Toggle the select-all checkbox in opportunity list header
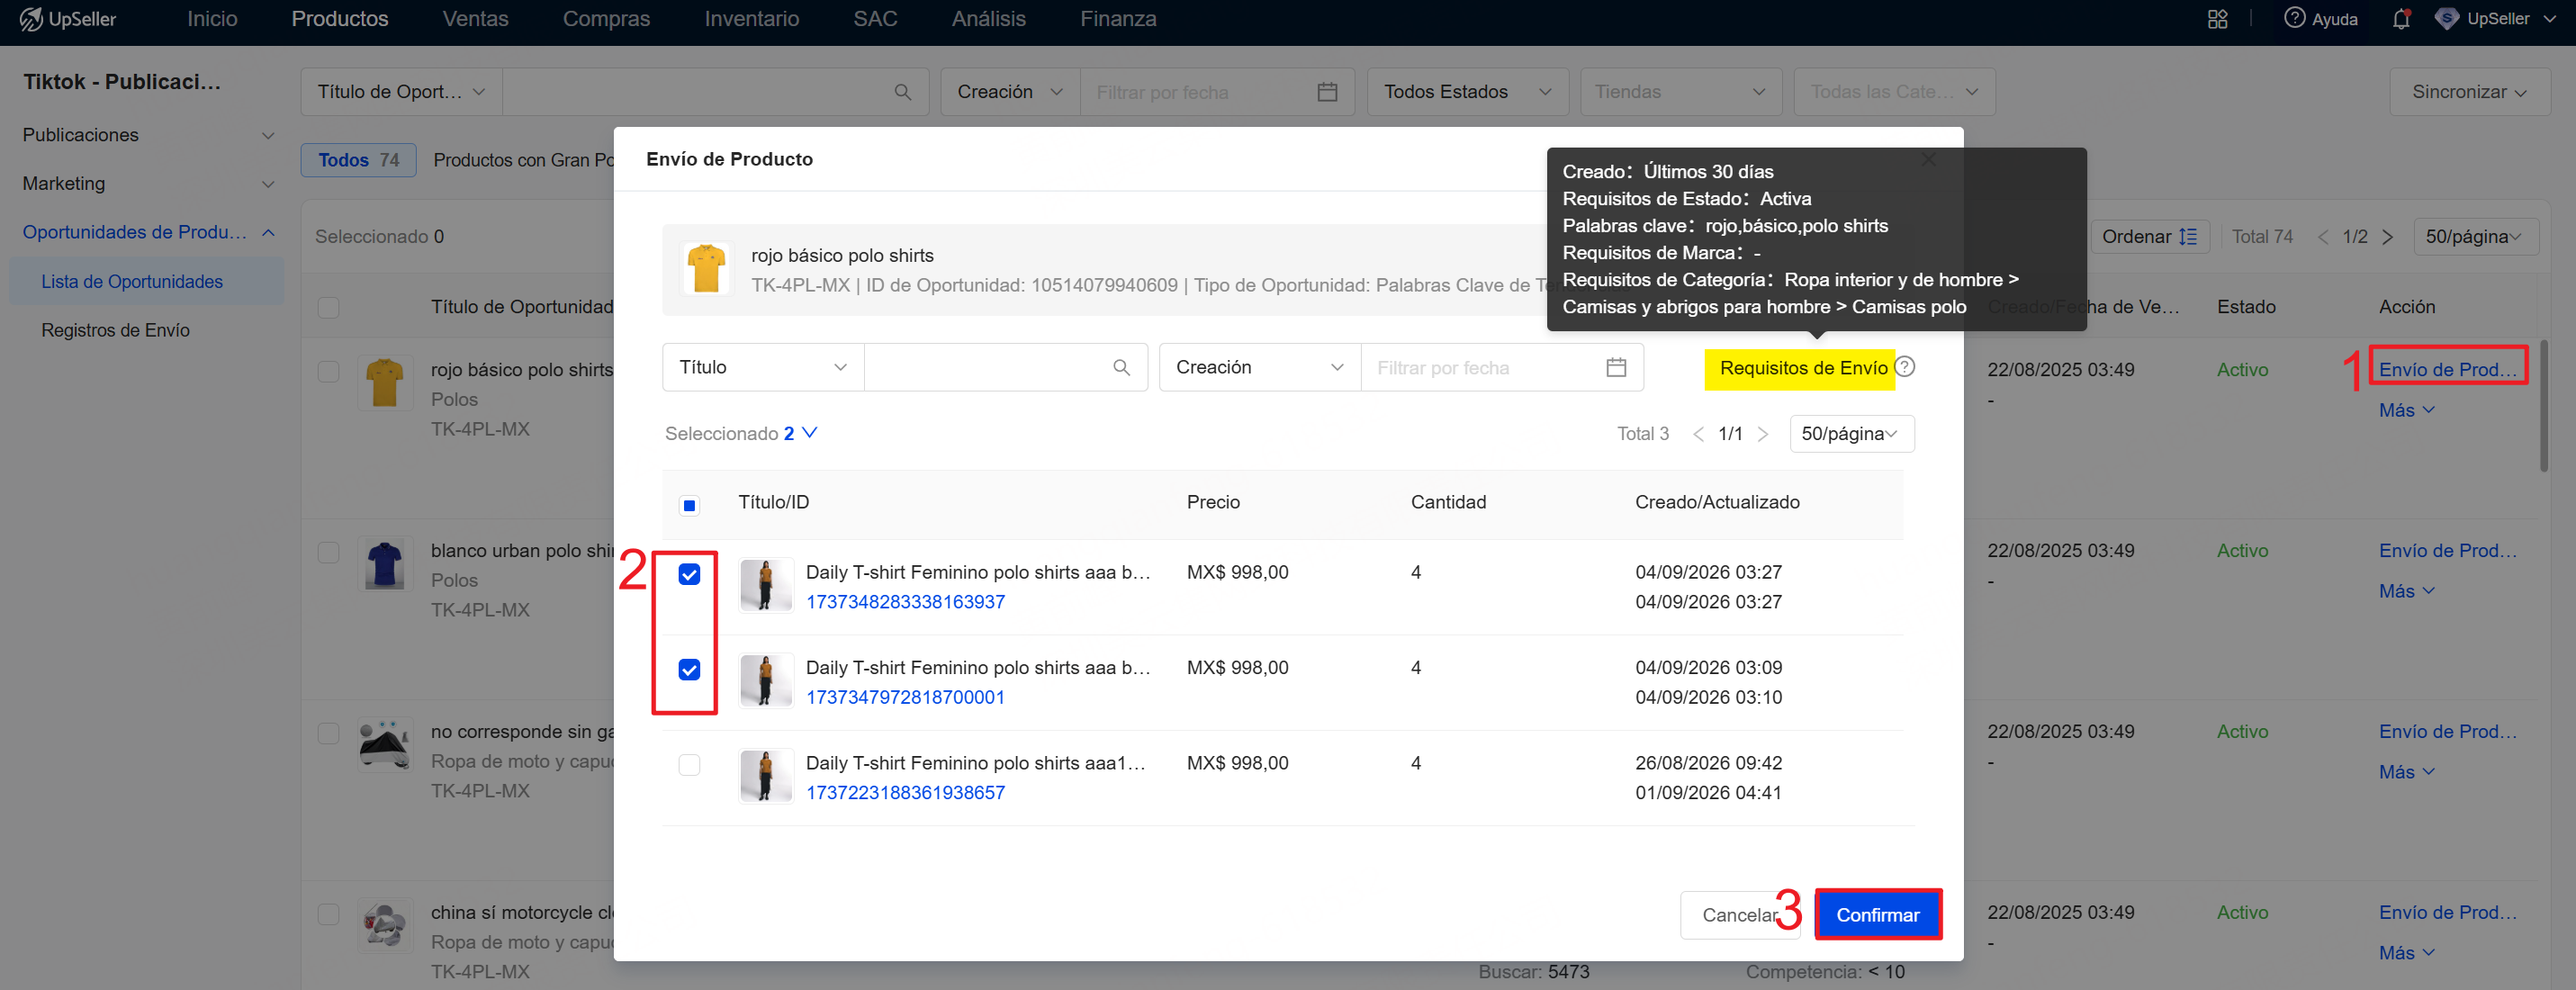Image resolution: width=2576 pixels, height=990 pixels. [328, 307]
